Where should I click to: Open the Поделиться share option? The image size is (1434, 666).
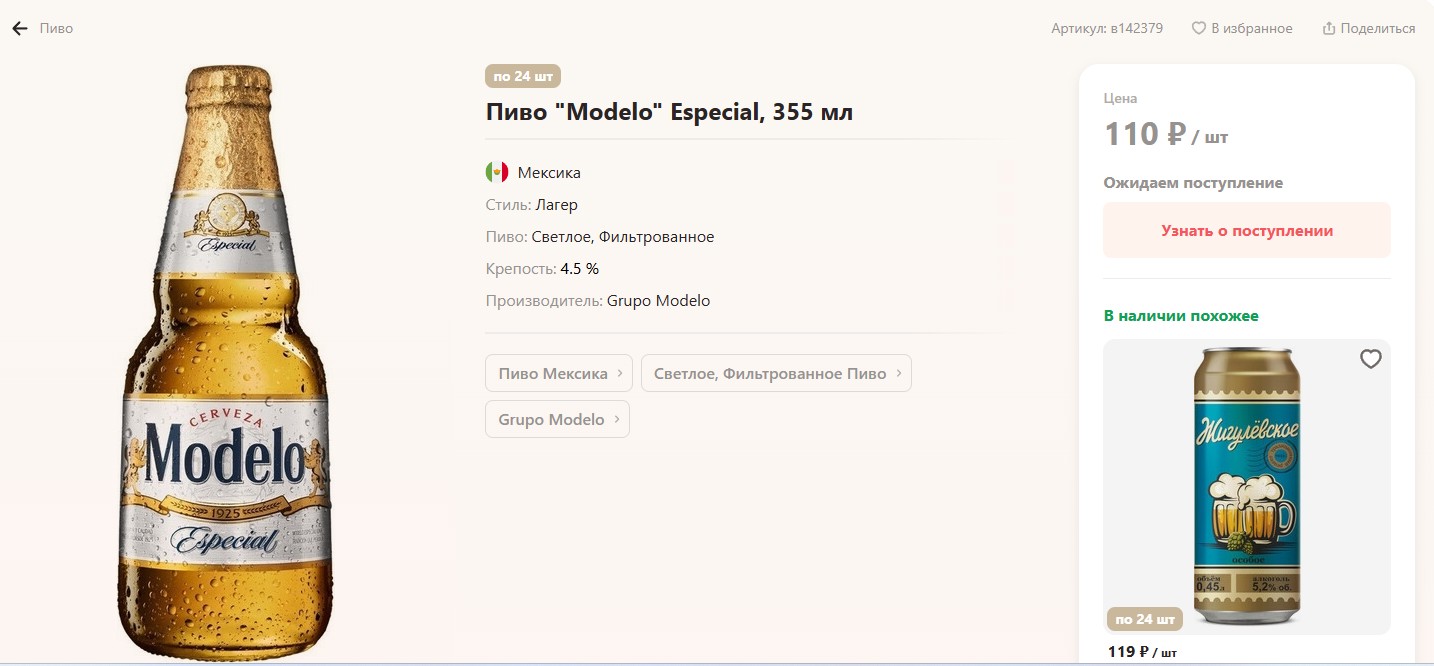(x=1378, y=28)
